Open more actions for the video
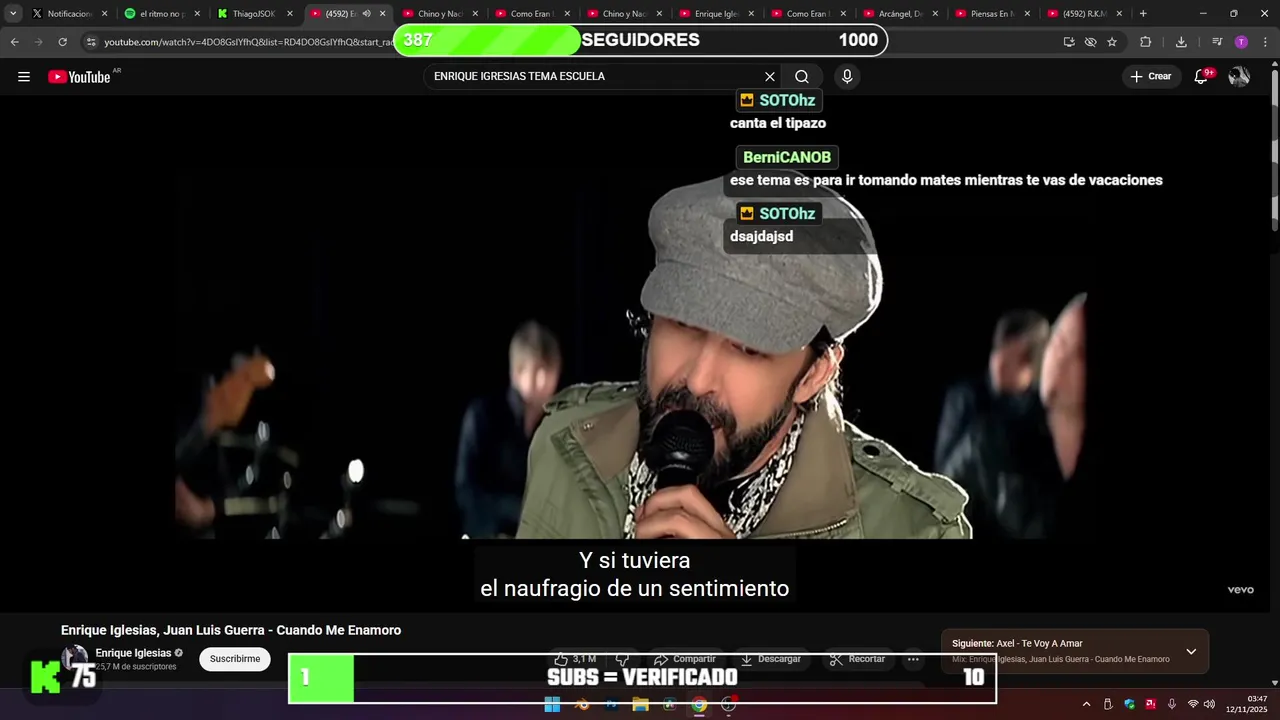This screenshot has height=720, width=1280. coord(913,659)
